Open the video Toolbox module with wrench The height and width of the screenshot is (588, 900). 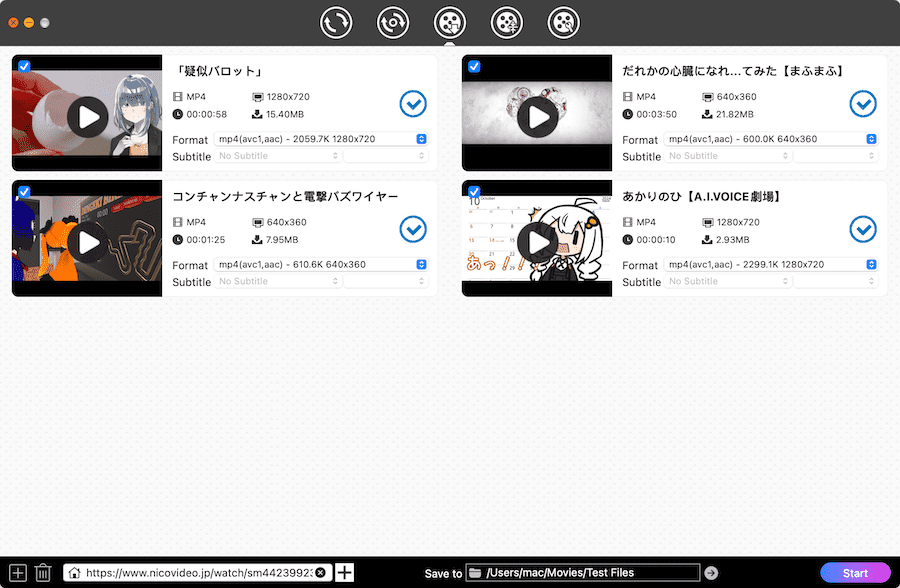(564, 23)
